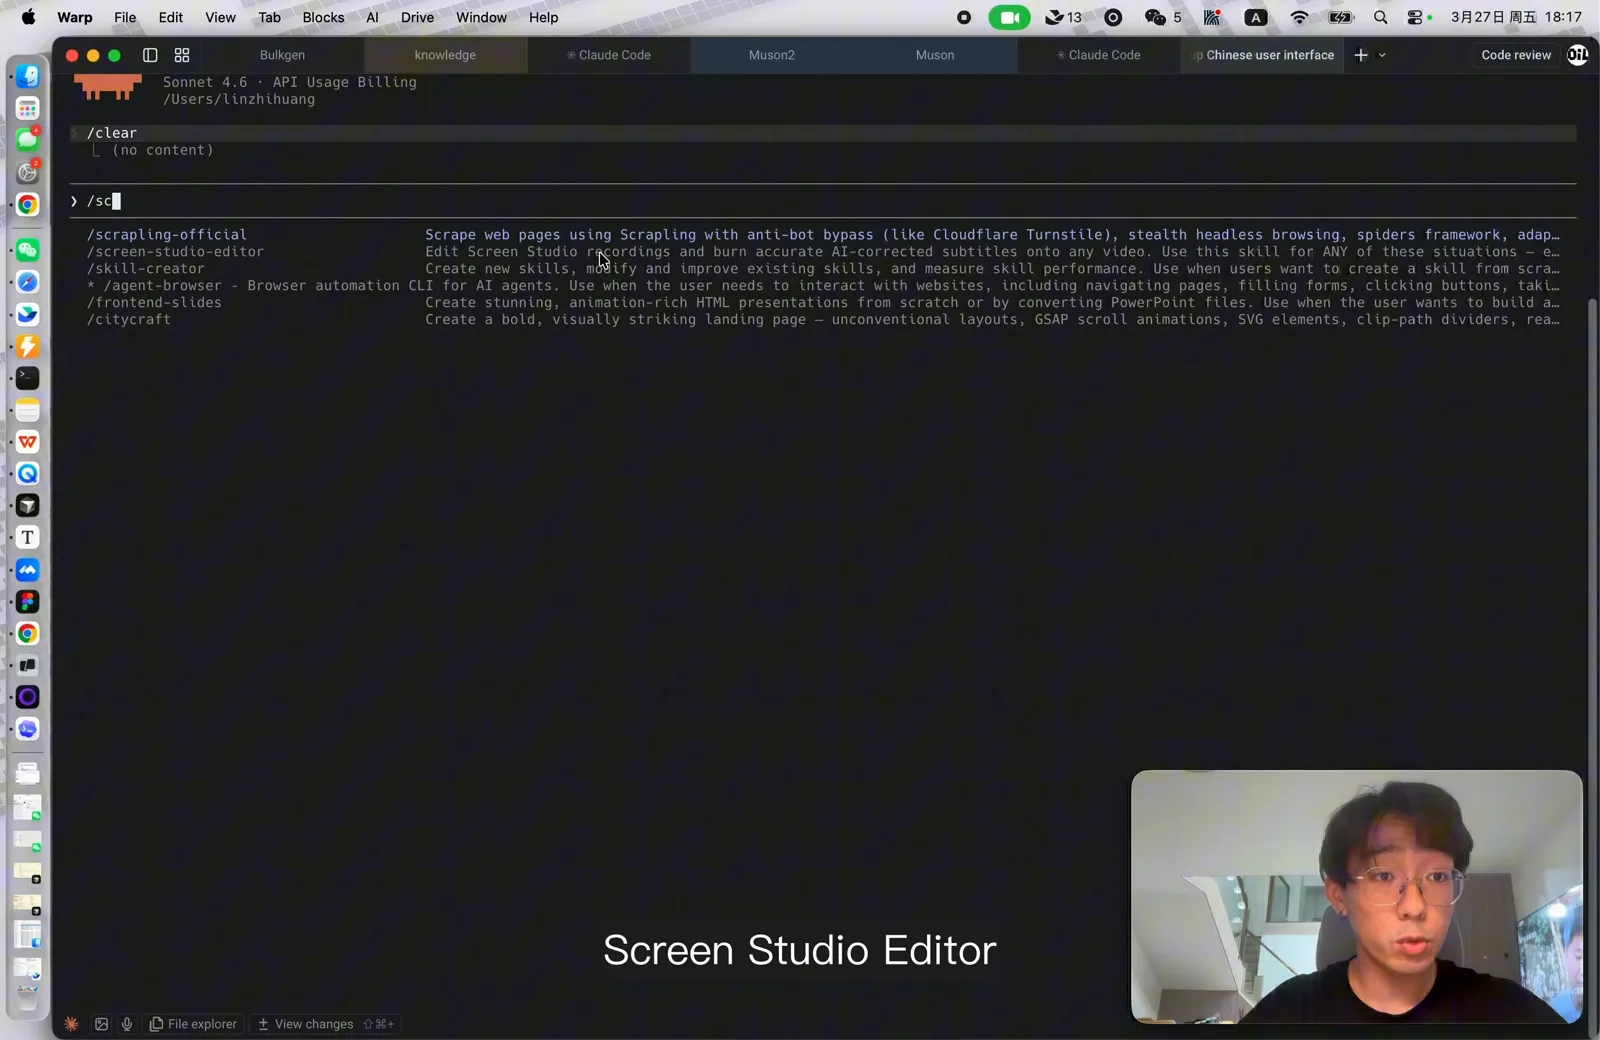Open the File menu
The width and height of the screenshot is (1600, 1040).
click(125, 17)
